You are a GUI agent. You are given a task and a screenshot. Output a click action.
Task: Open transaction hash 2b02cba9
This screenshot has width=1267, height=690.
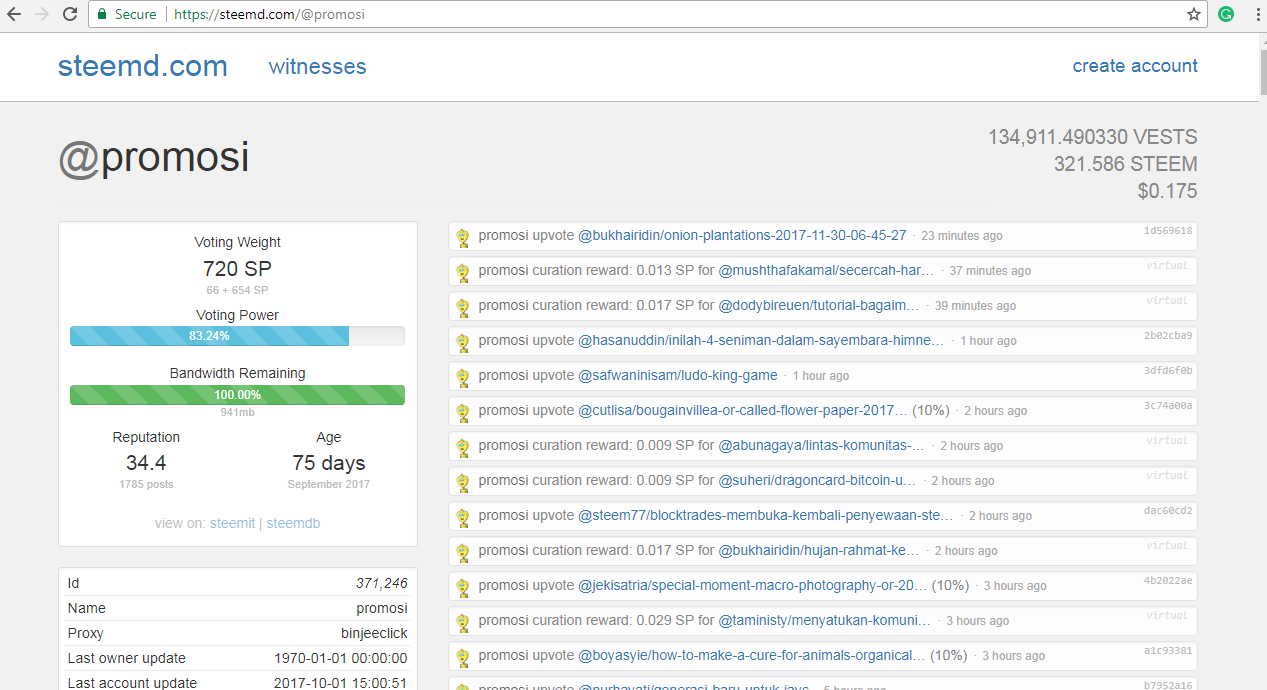point(1168,336)
